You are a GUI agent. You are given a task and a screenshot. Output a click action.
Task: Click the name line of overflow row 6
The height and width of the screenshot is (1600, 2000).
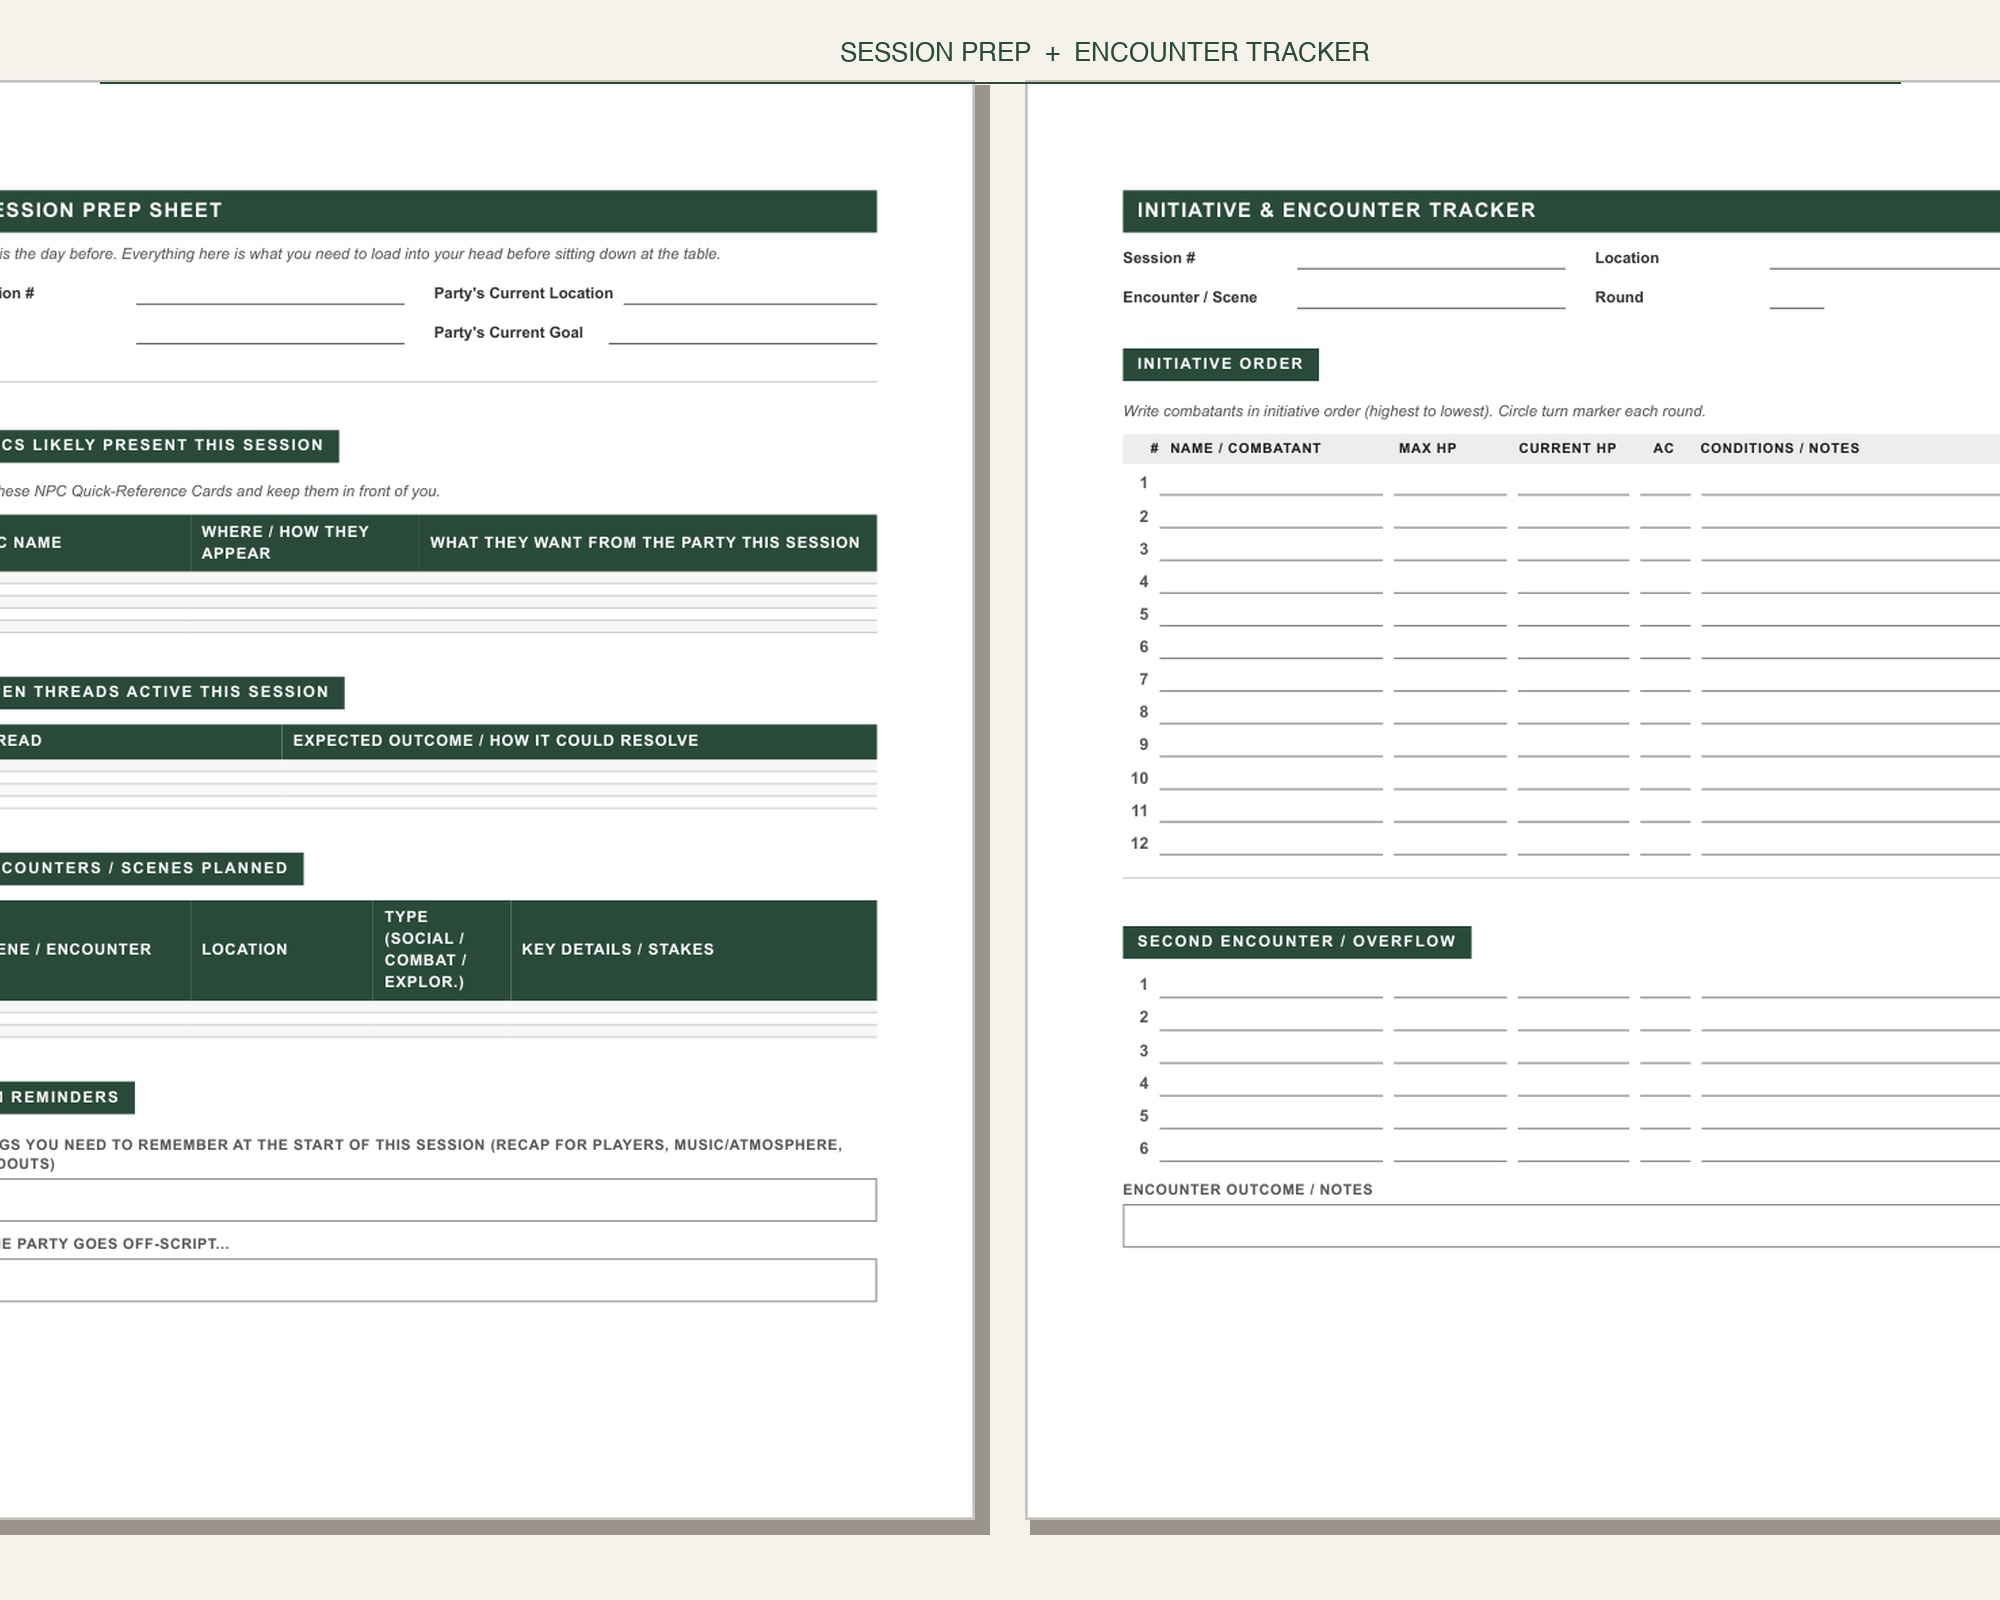1271,1150
